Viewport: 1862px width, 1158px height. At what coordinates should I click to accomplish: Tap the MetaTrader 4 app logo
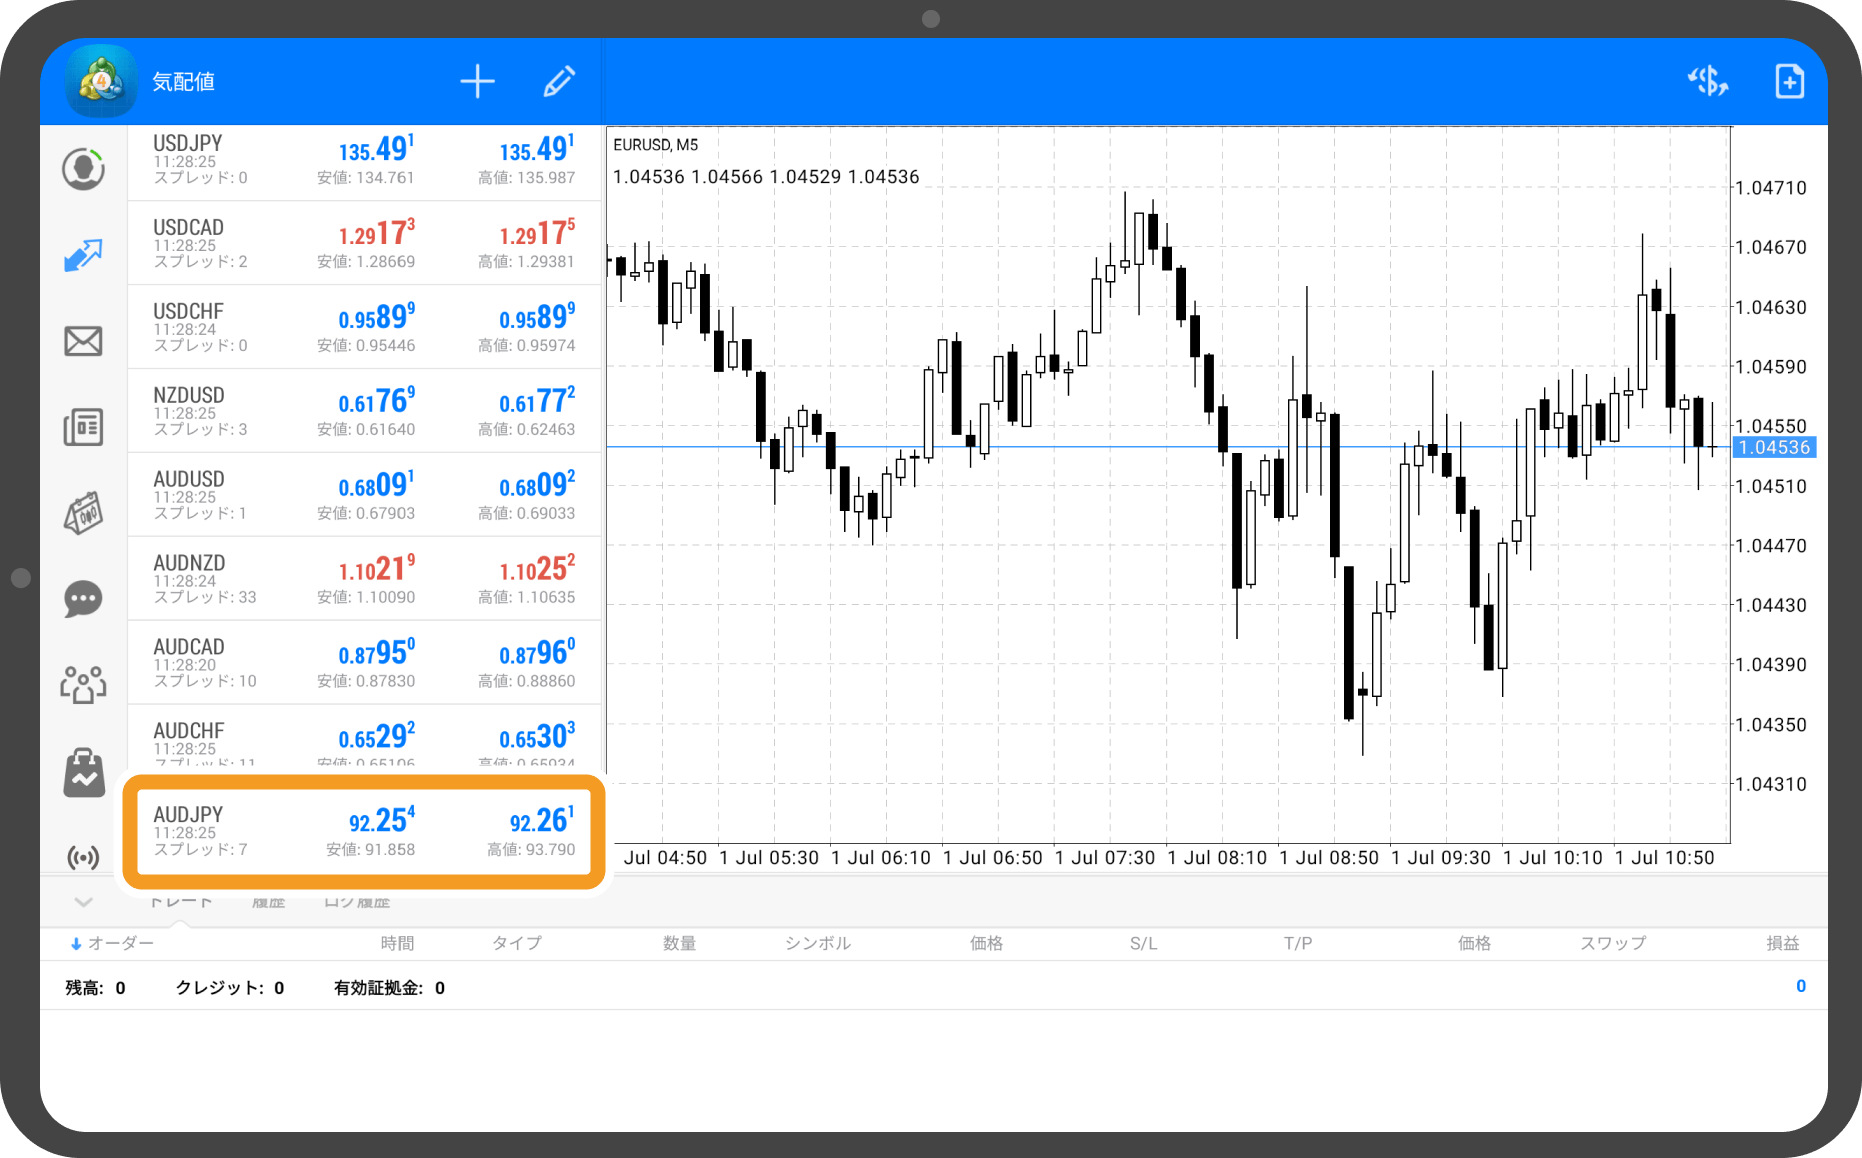click(x=101, y=81)
